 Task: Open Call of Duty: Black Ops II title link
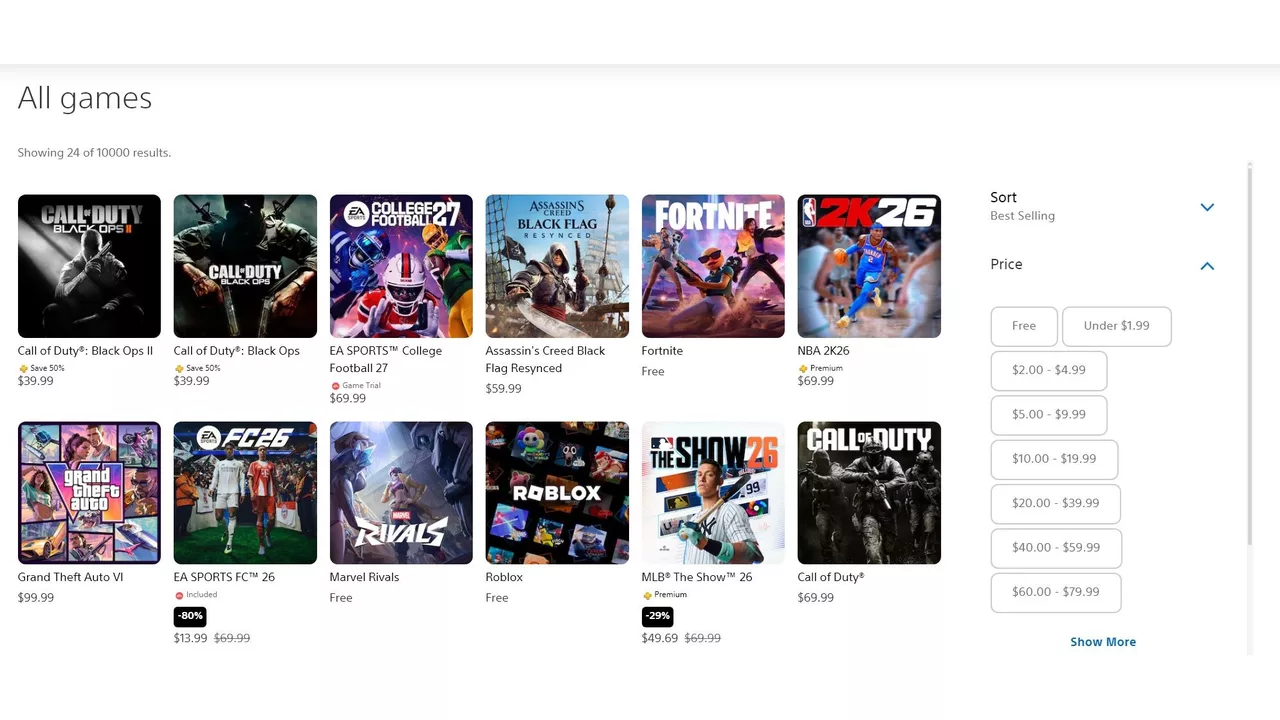tap(85, 351)
